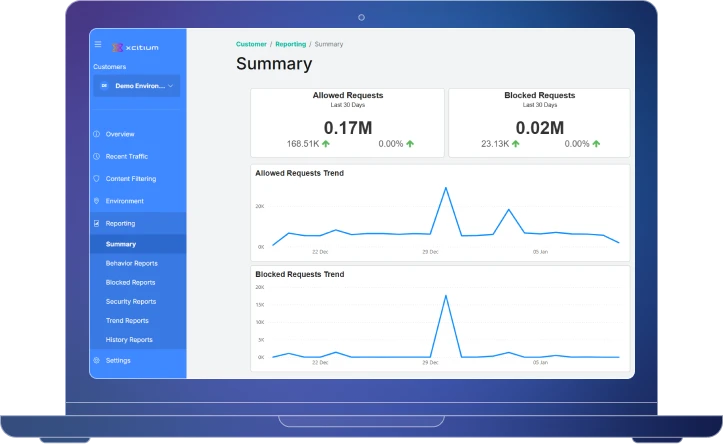The height and width of the screenshot is (444, 723).
Task: Open Behavior Reports
Action: coord(131,263)
